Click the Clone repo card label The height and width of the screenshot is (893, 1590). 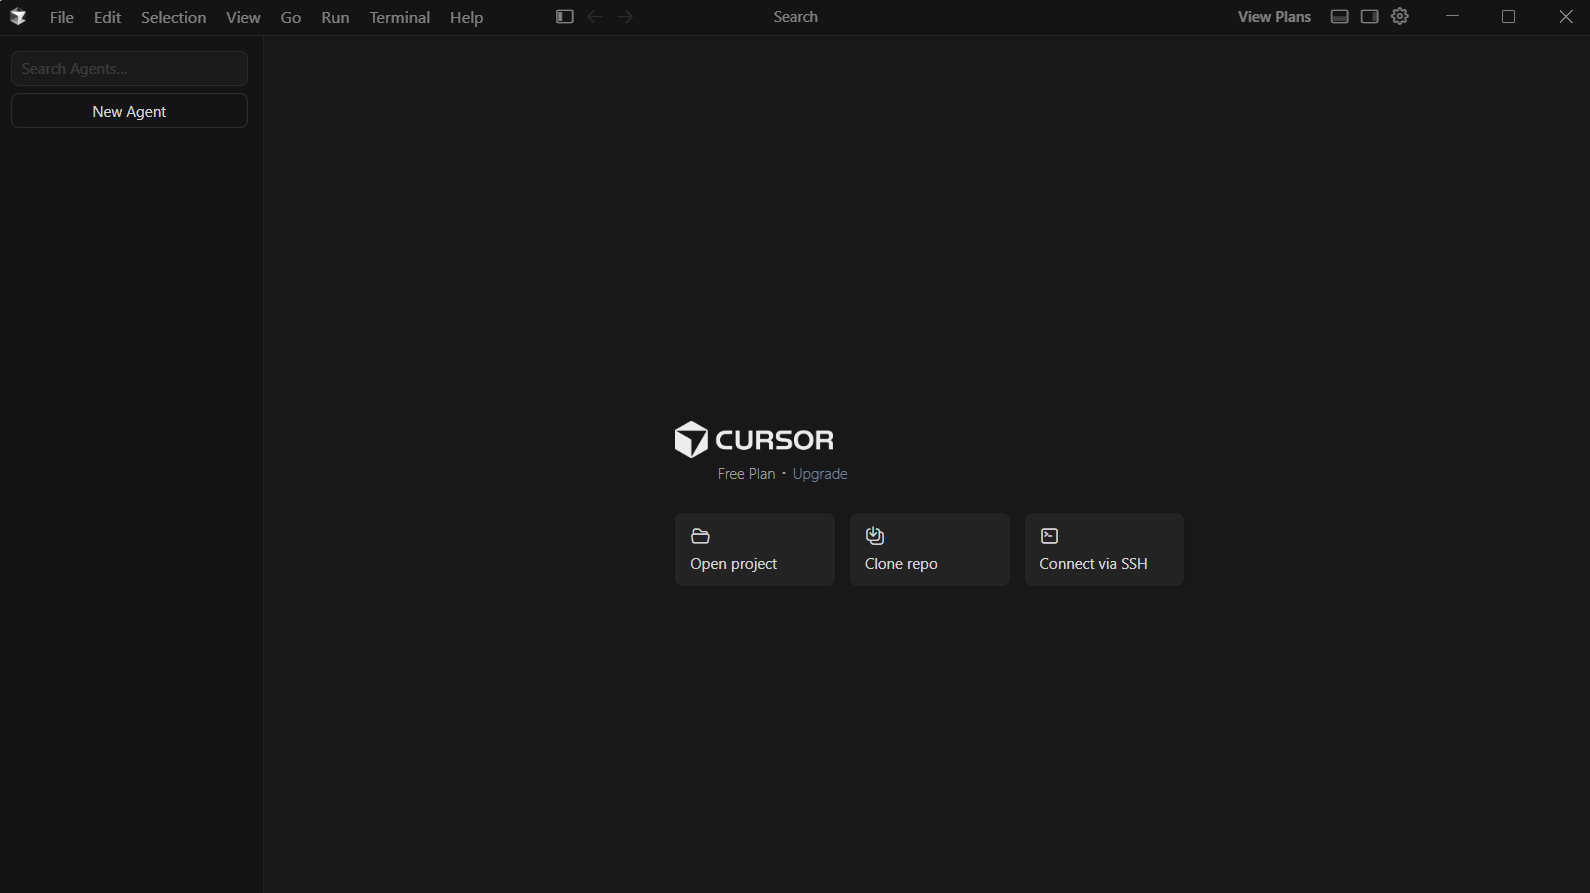coord(901,564)
